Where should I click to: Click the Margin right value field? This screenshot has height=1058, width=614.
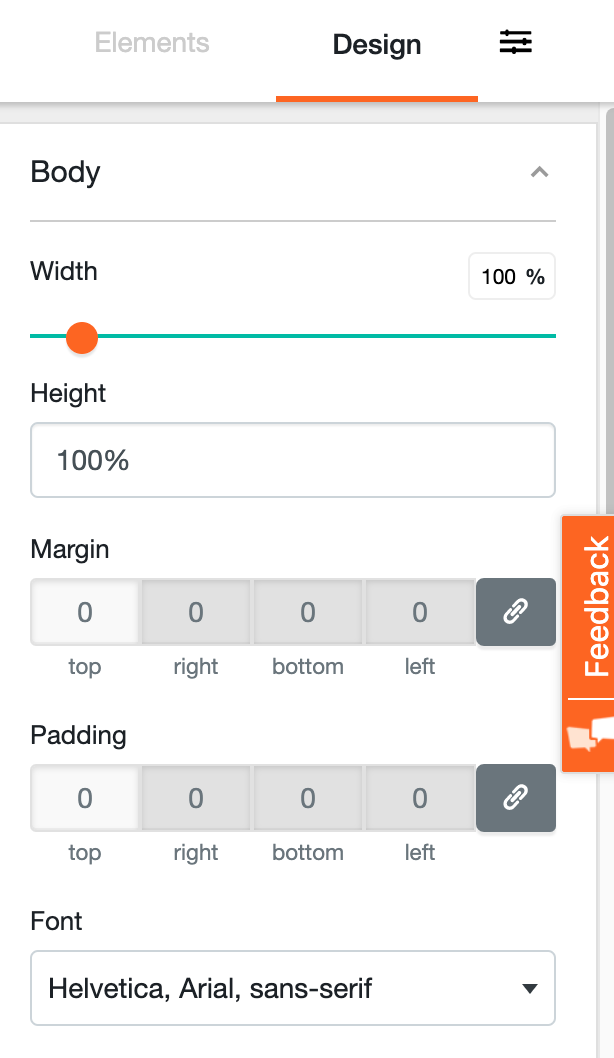click(196, 612)
